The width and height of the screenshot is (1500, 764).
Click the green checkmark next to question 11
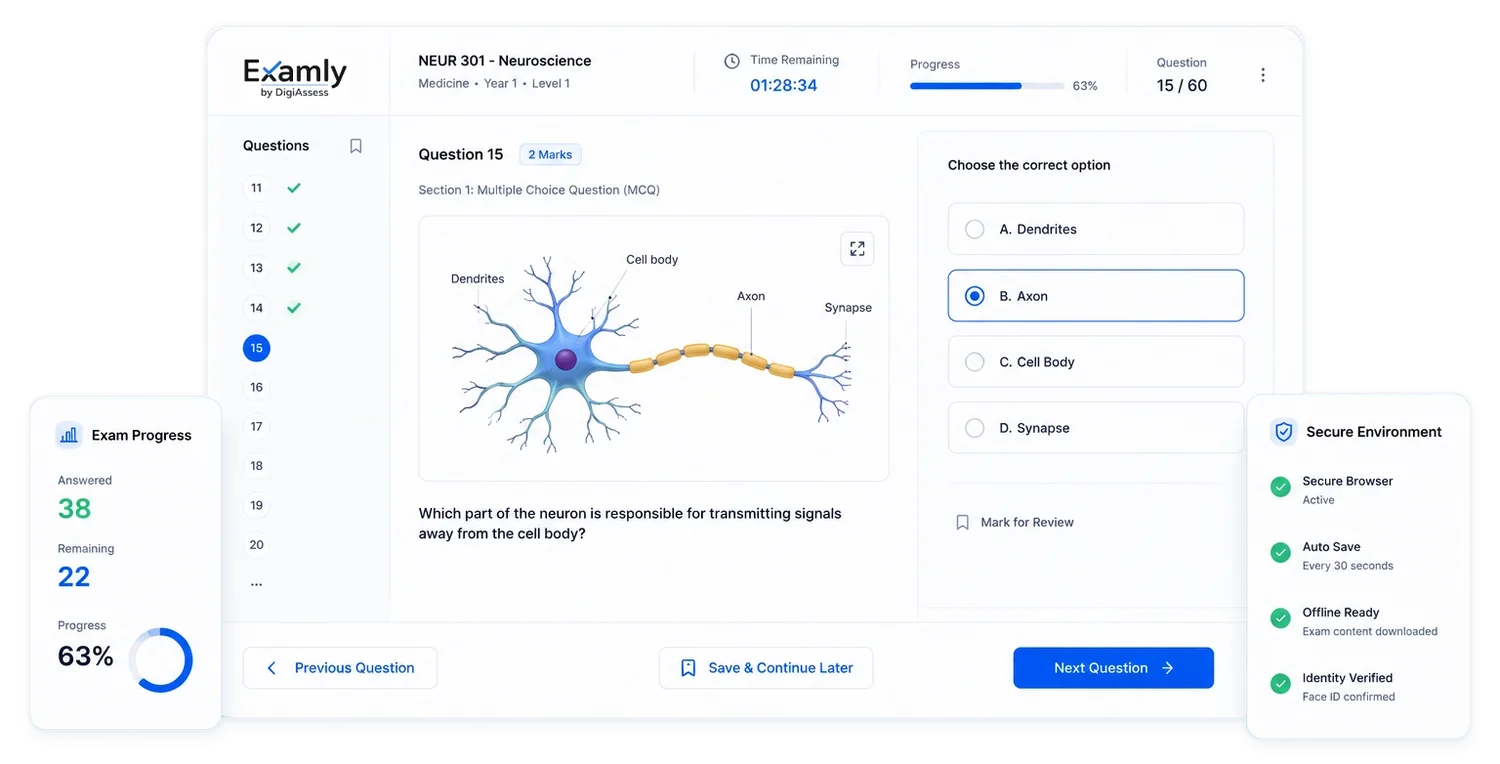pos(294,188)
